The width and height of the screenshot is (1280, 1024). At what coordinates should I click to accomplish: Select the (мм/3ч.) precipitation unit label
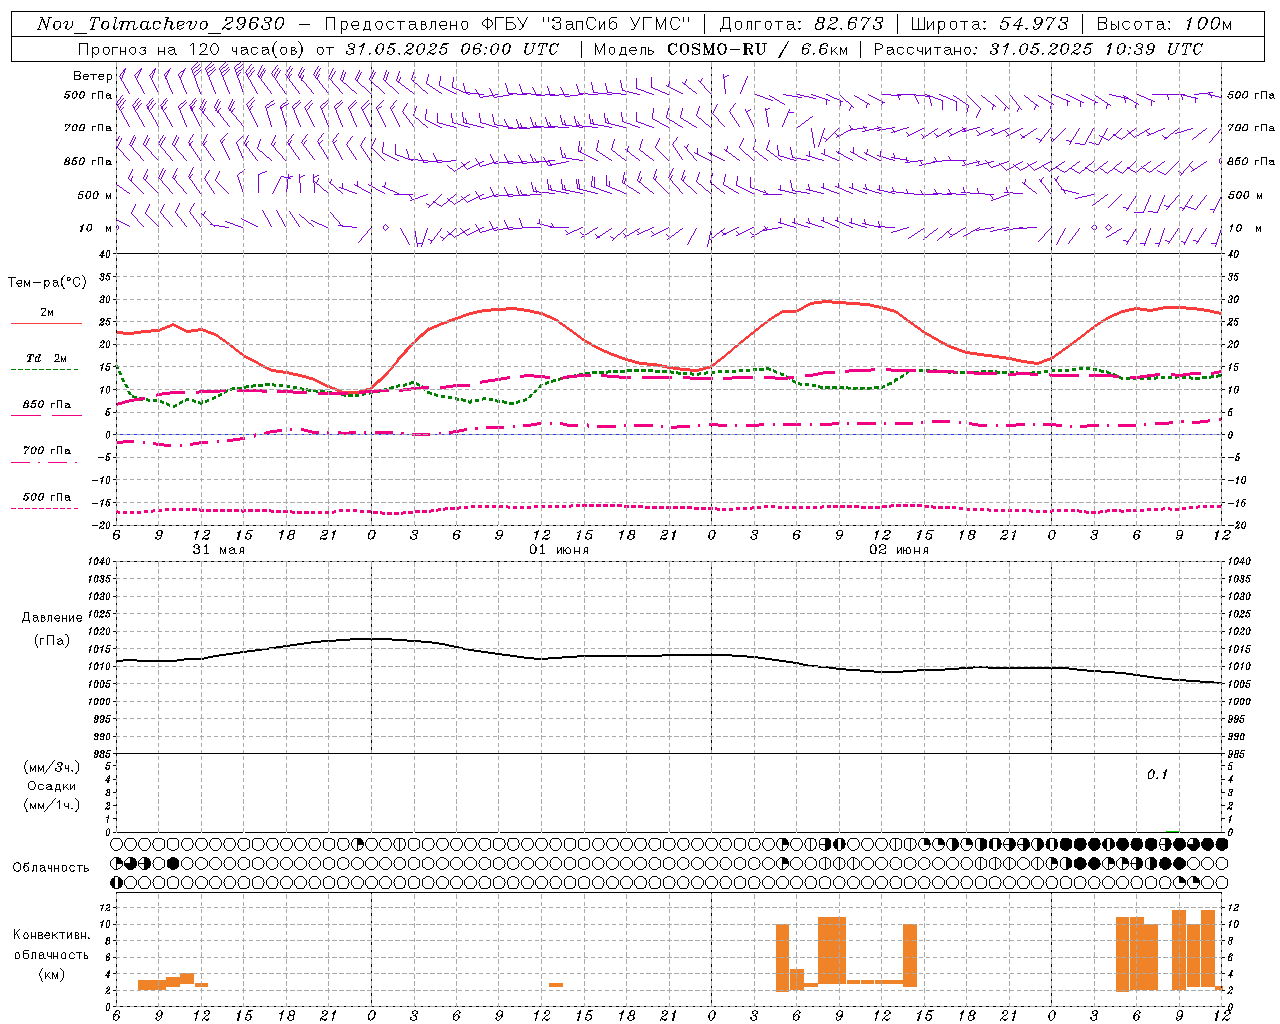51,767
